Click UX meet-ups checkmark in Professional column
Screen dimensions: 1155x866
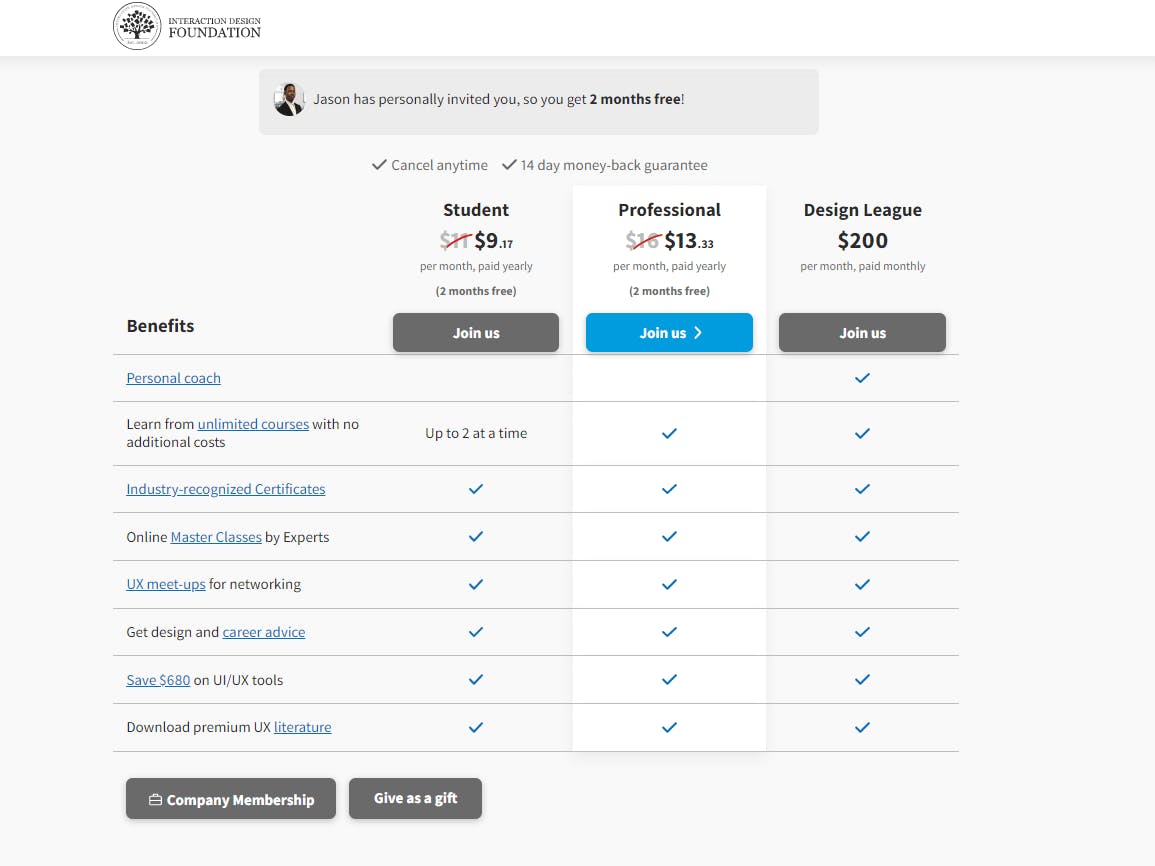pyautogui.click(x=669, y=584)
